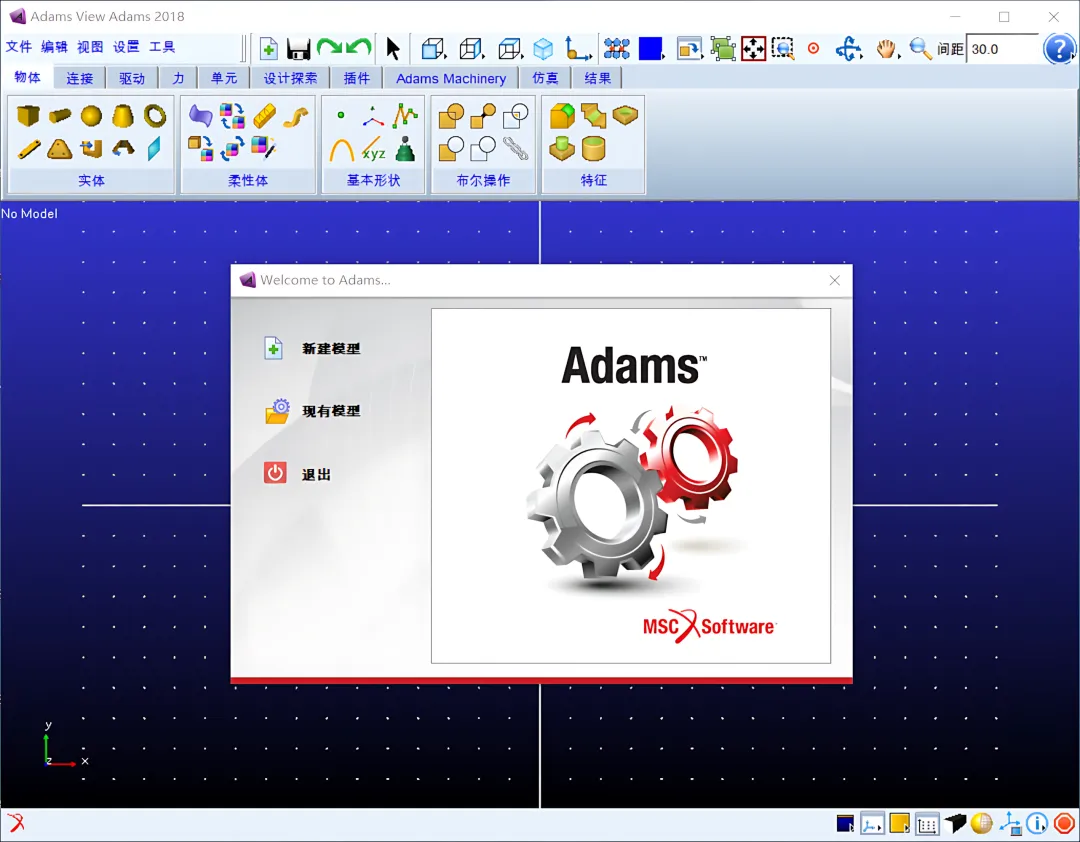1080x842 pixels.
Task: Switch to the 仿真 ribbon tab
Action: point(546,79)
